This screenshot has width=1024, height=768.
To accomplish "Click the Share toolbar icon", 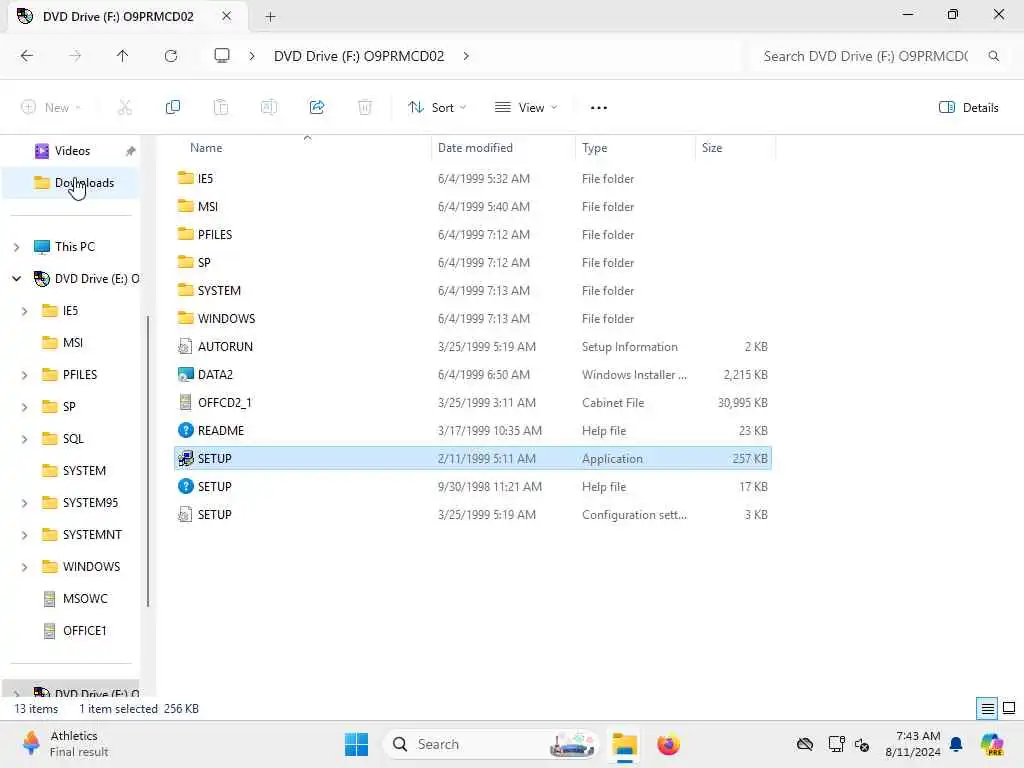I will tap(317, 107).
